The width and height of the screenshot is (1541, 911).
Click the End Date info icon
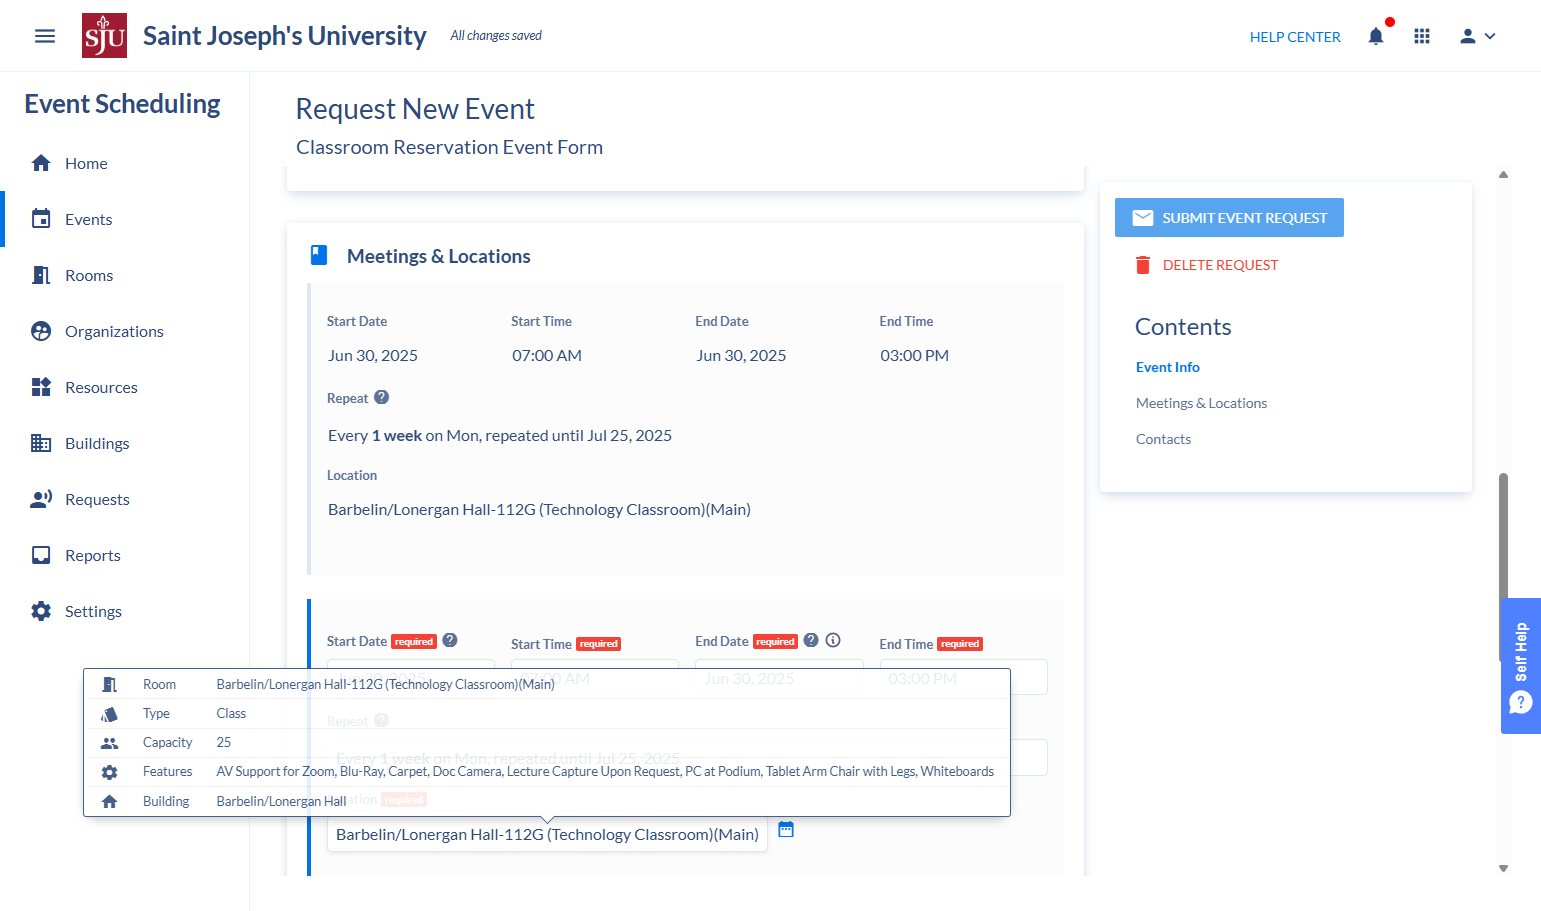point(833,640)
